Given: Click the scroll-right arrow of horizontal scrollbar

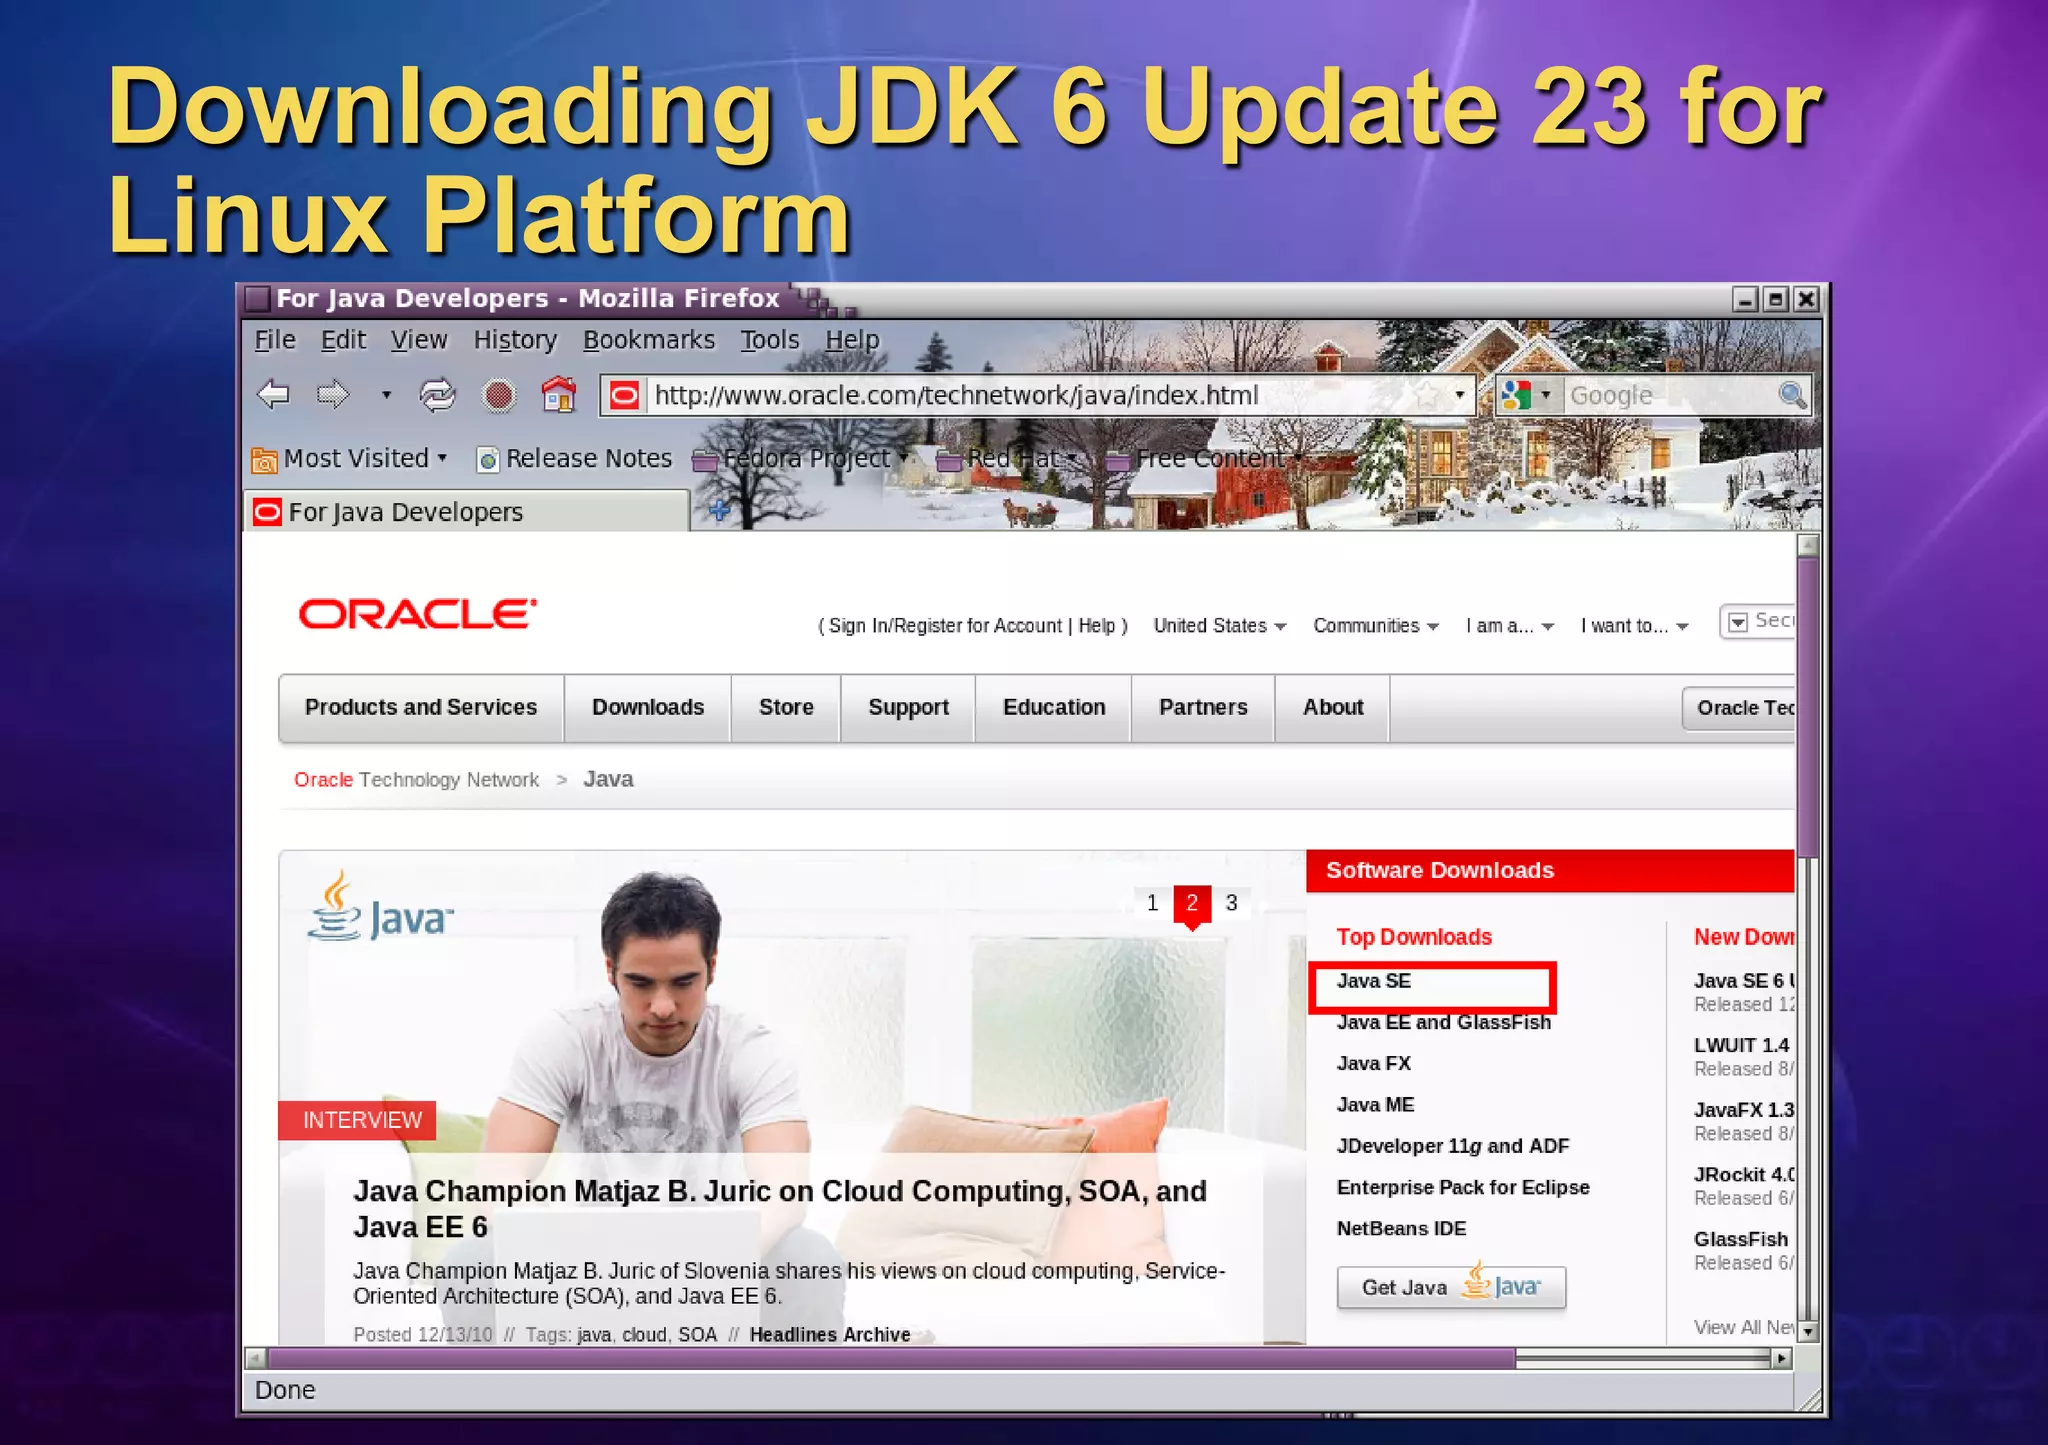Looking at the screenshot, I should coord(1781,1359).
